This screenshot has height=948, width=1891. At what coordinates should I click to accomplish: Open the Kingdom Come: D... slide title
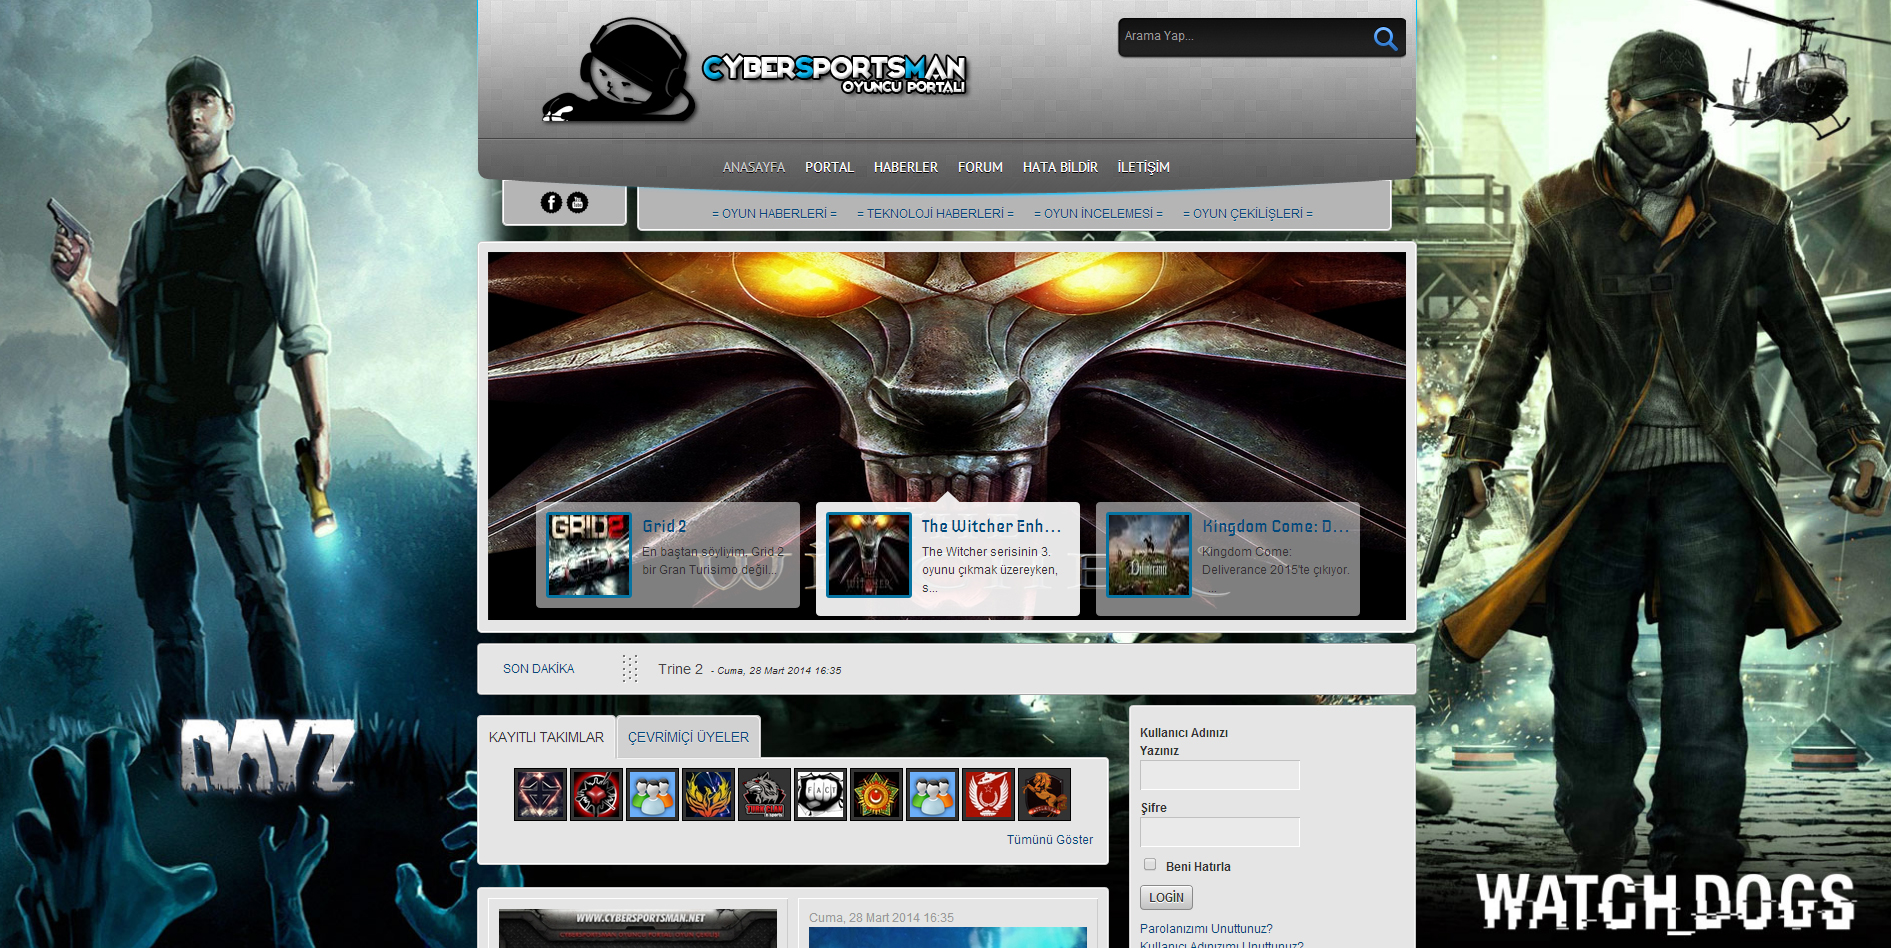[1275, 526]
